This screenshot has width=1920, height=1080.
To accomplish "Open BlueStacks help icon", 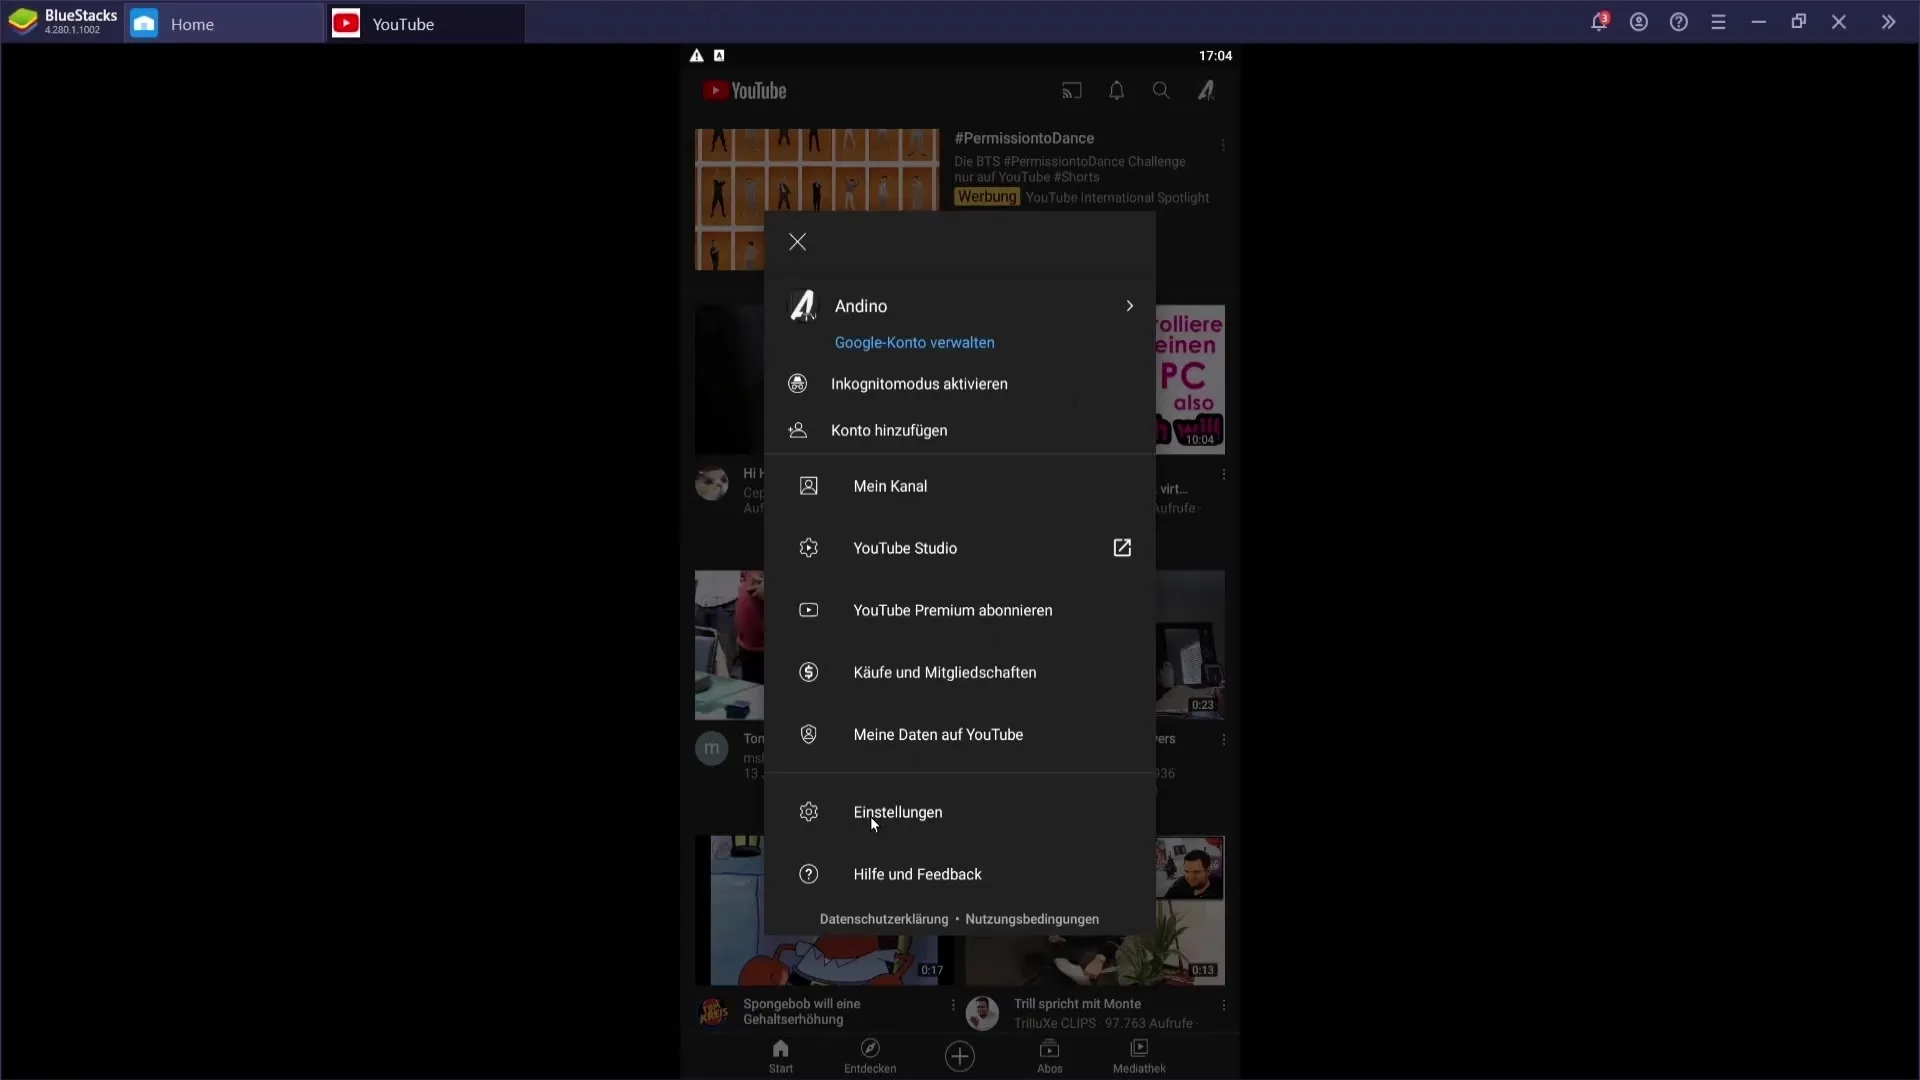I will (x=1679, y=22).
